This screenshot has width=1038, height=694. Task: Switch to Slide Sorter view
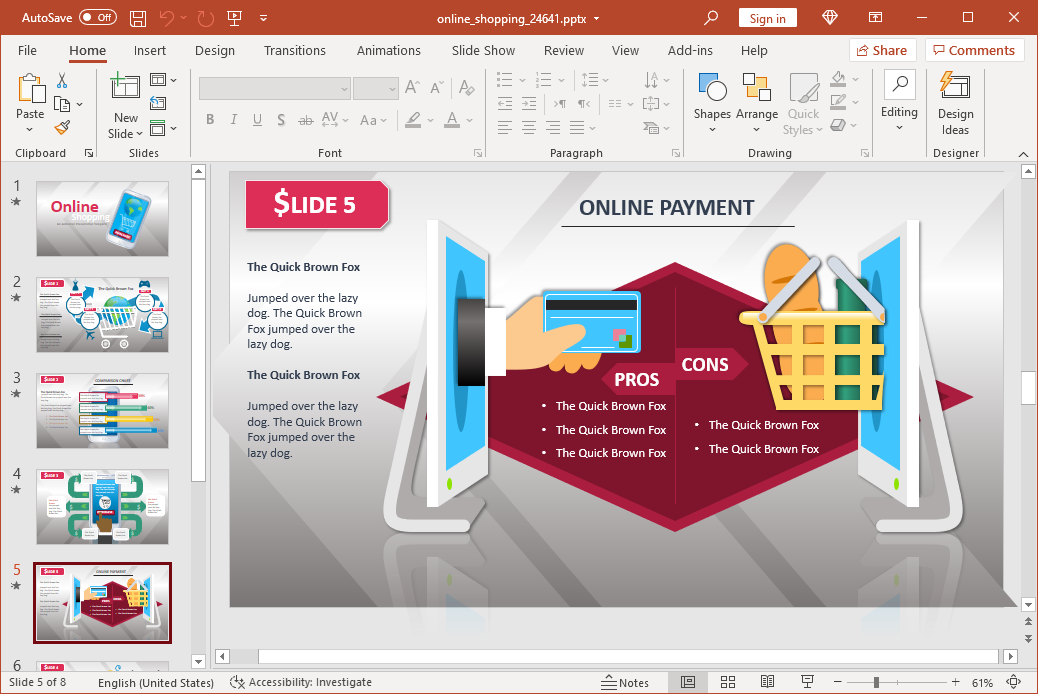(x=727, y=682)
